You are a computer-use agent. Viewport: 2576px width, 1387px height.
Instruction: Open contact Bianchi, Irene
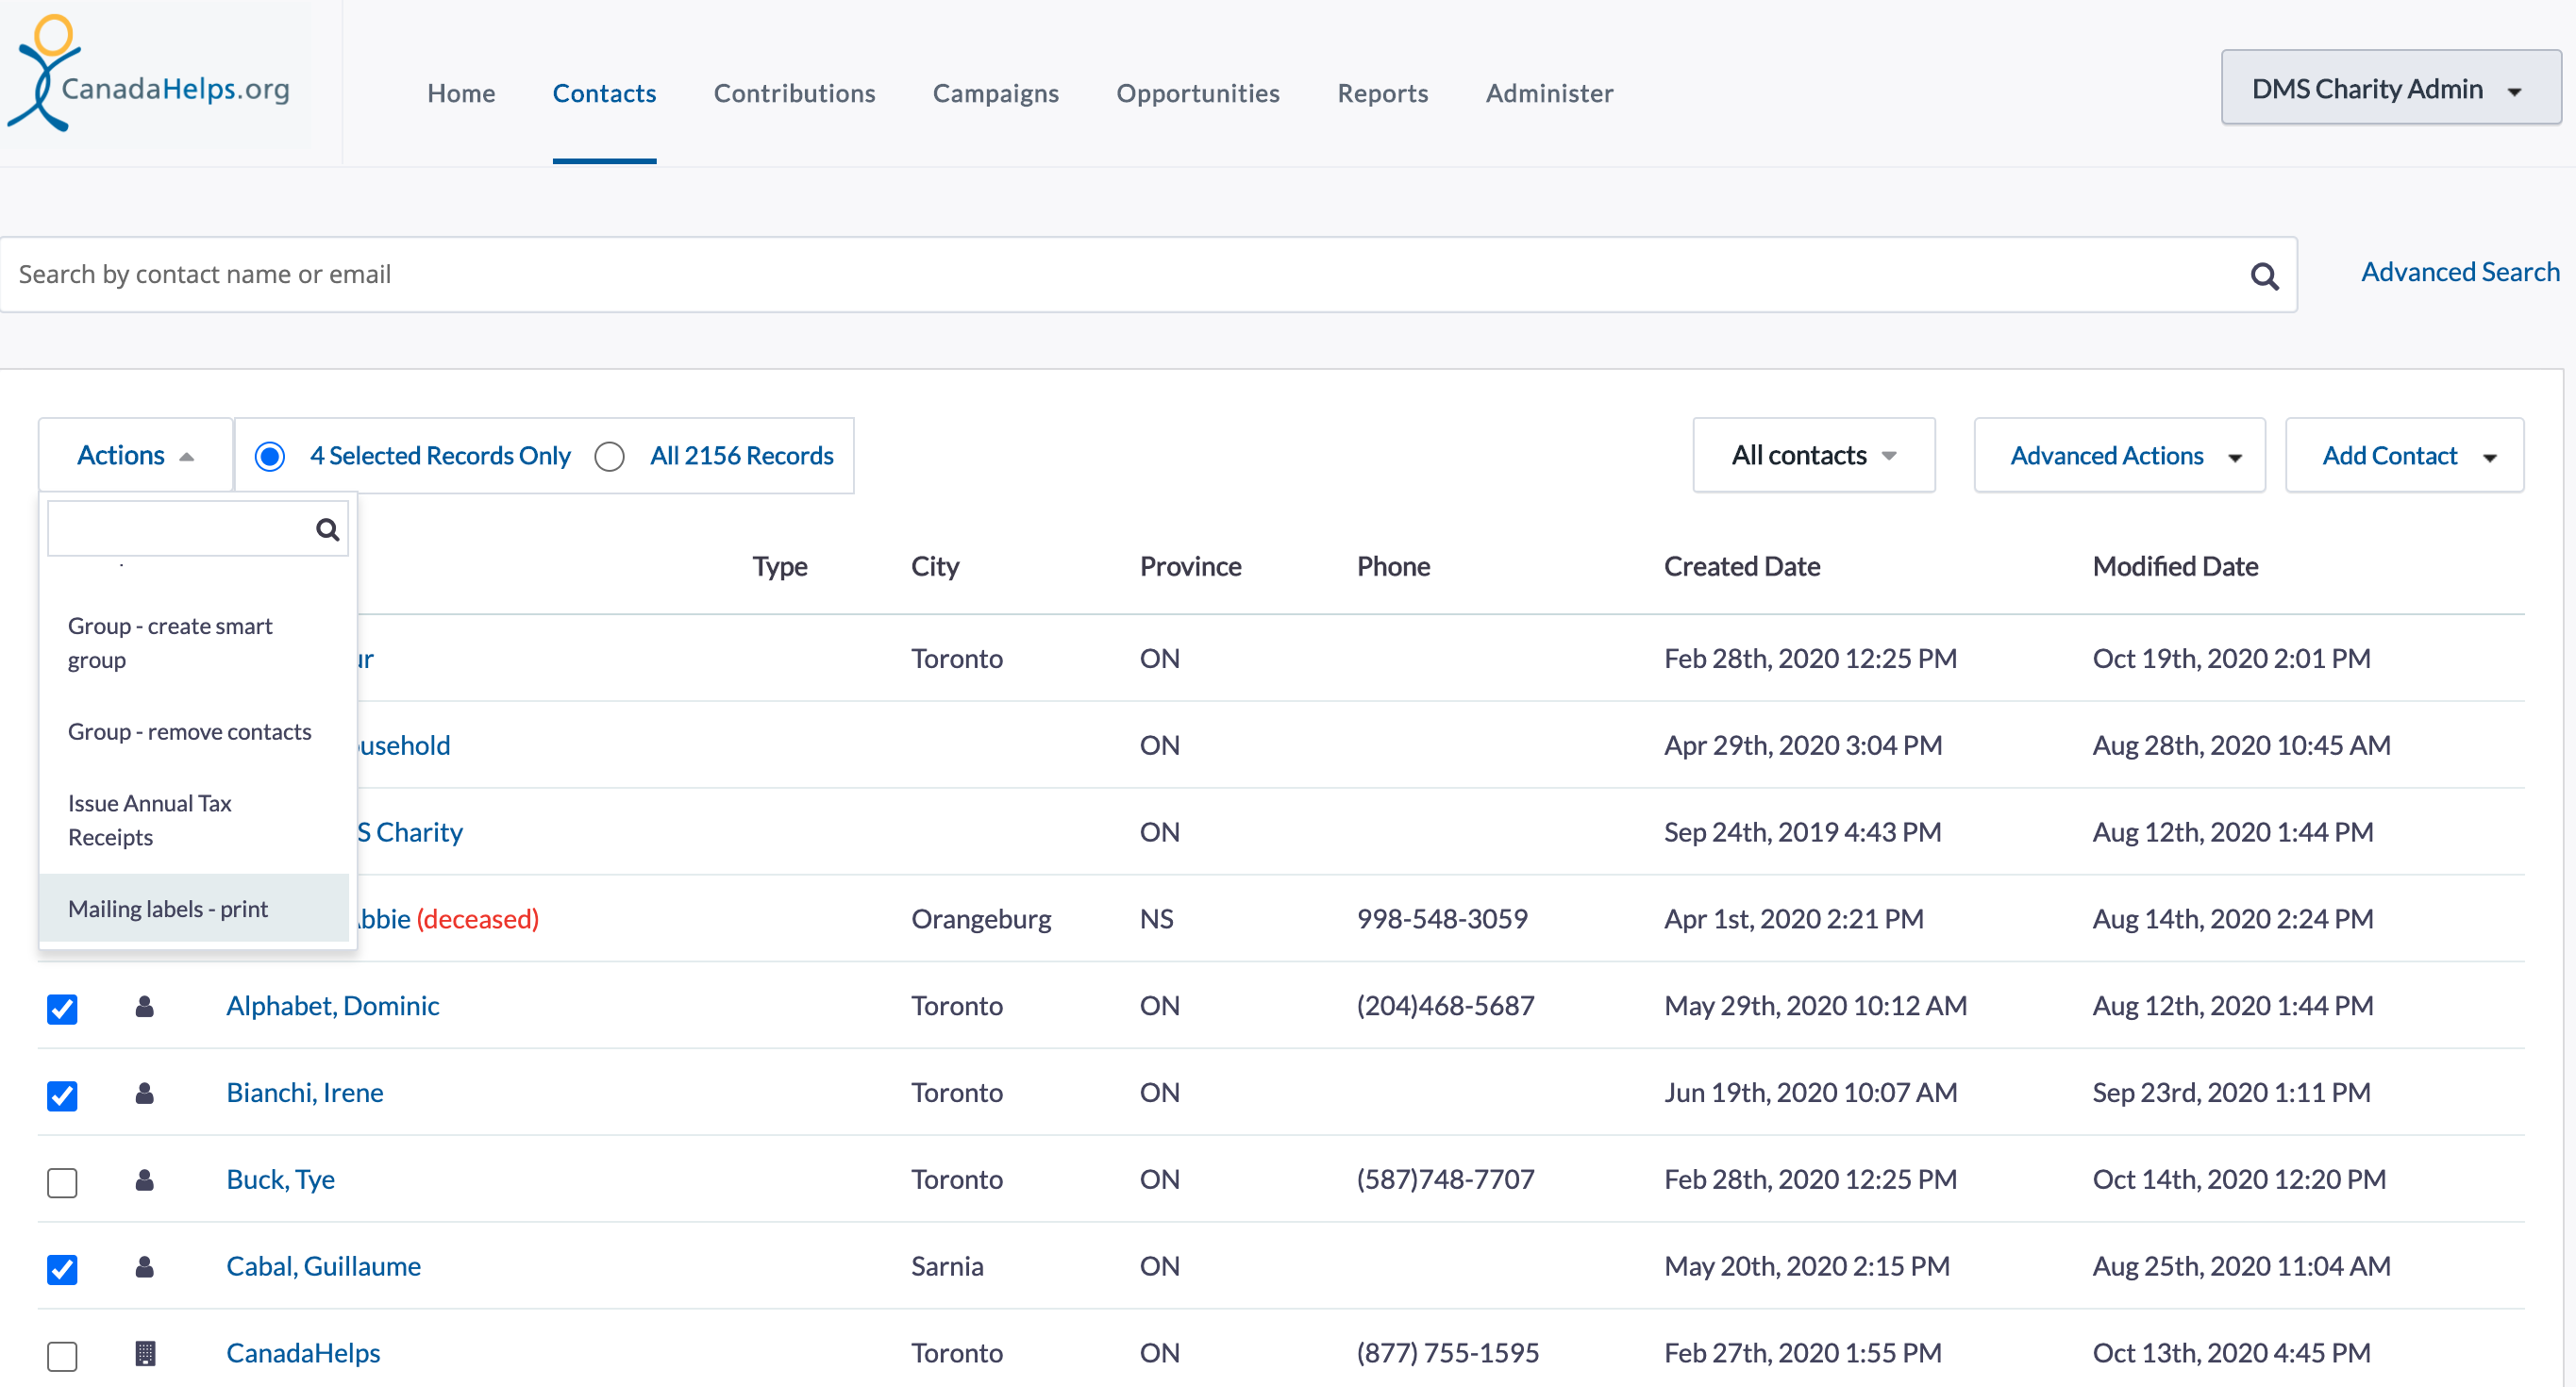[305, 1093]
